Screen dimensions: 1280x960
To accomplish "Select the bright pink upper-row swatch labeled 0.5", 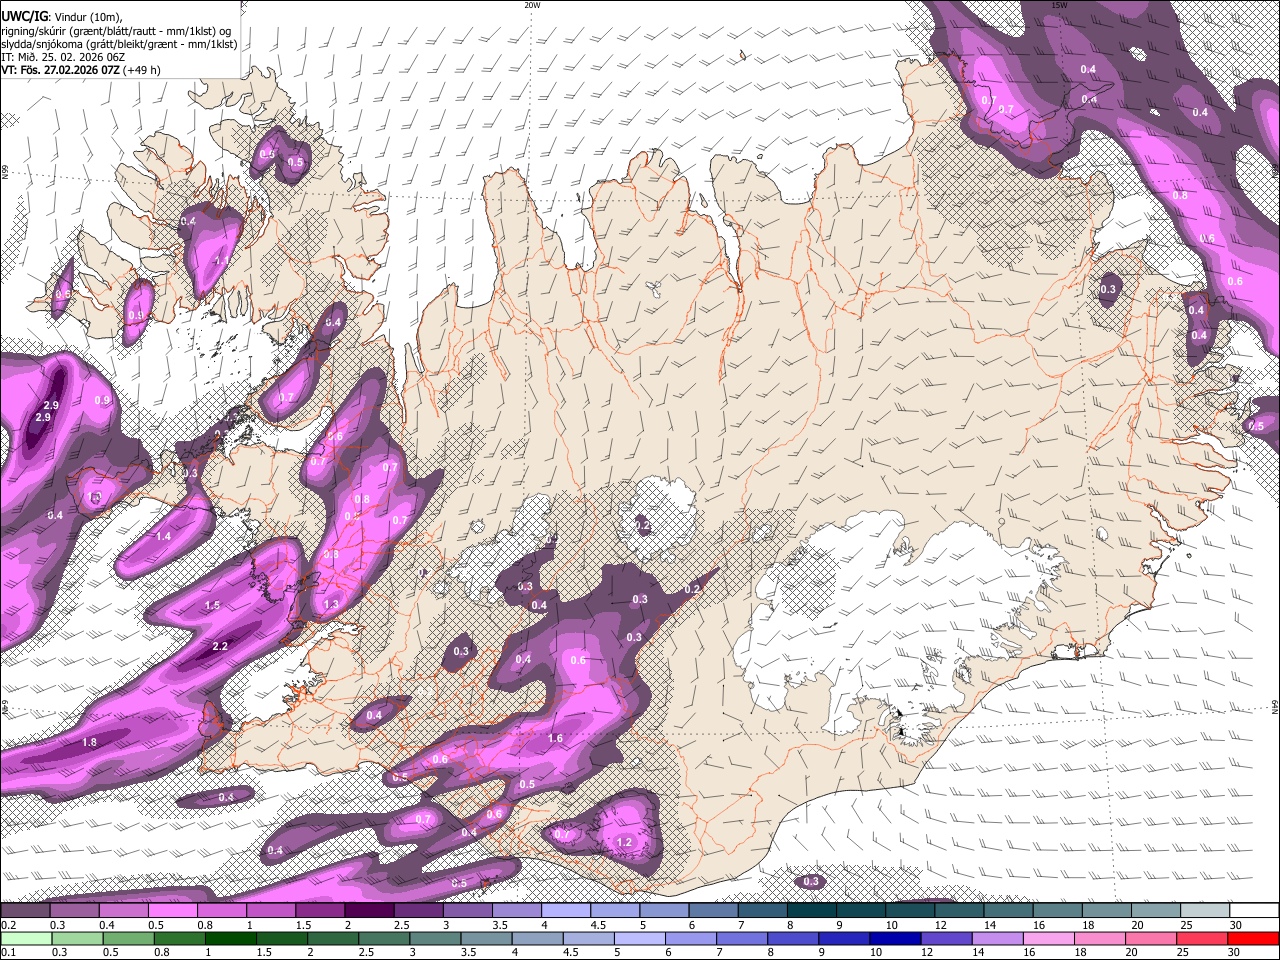I will pos(172,911).
